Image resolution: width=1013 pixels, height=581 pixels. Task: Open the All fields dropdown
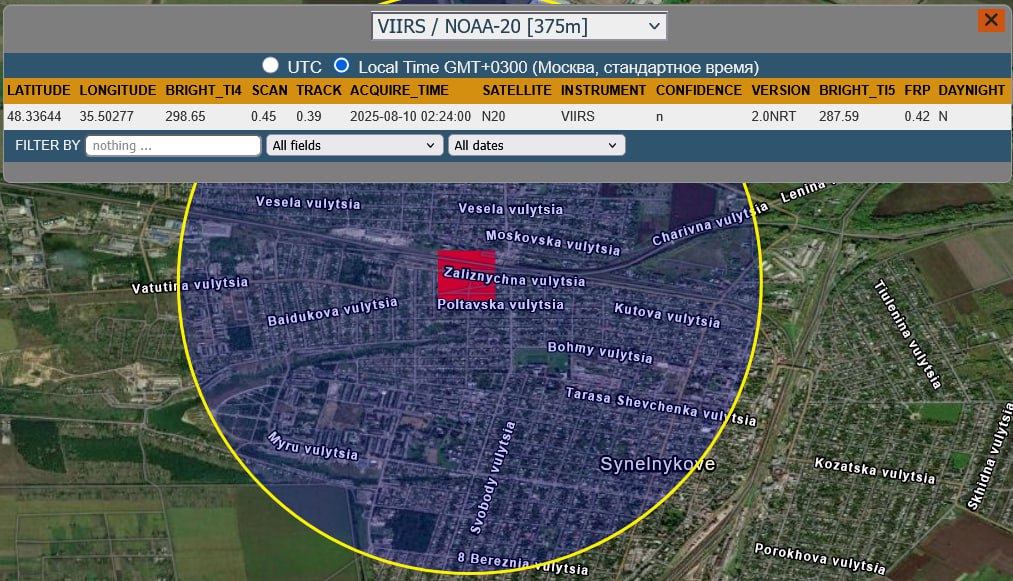(354, 145)
